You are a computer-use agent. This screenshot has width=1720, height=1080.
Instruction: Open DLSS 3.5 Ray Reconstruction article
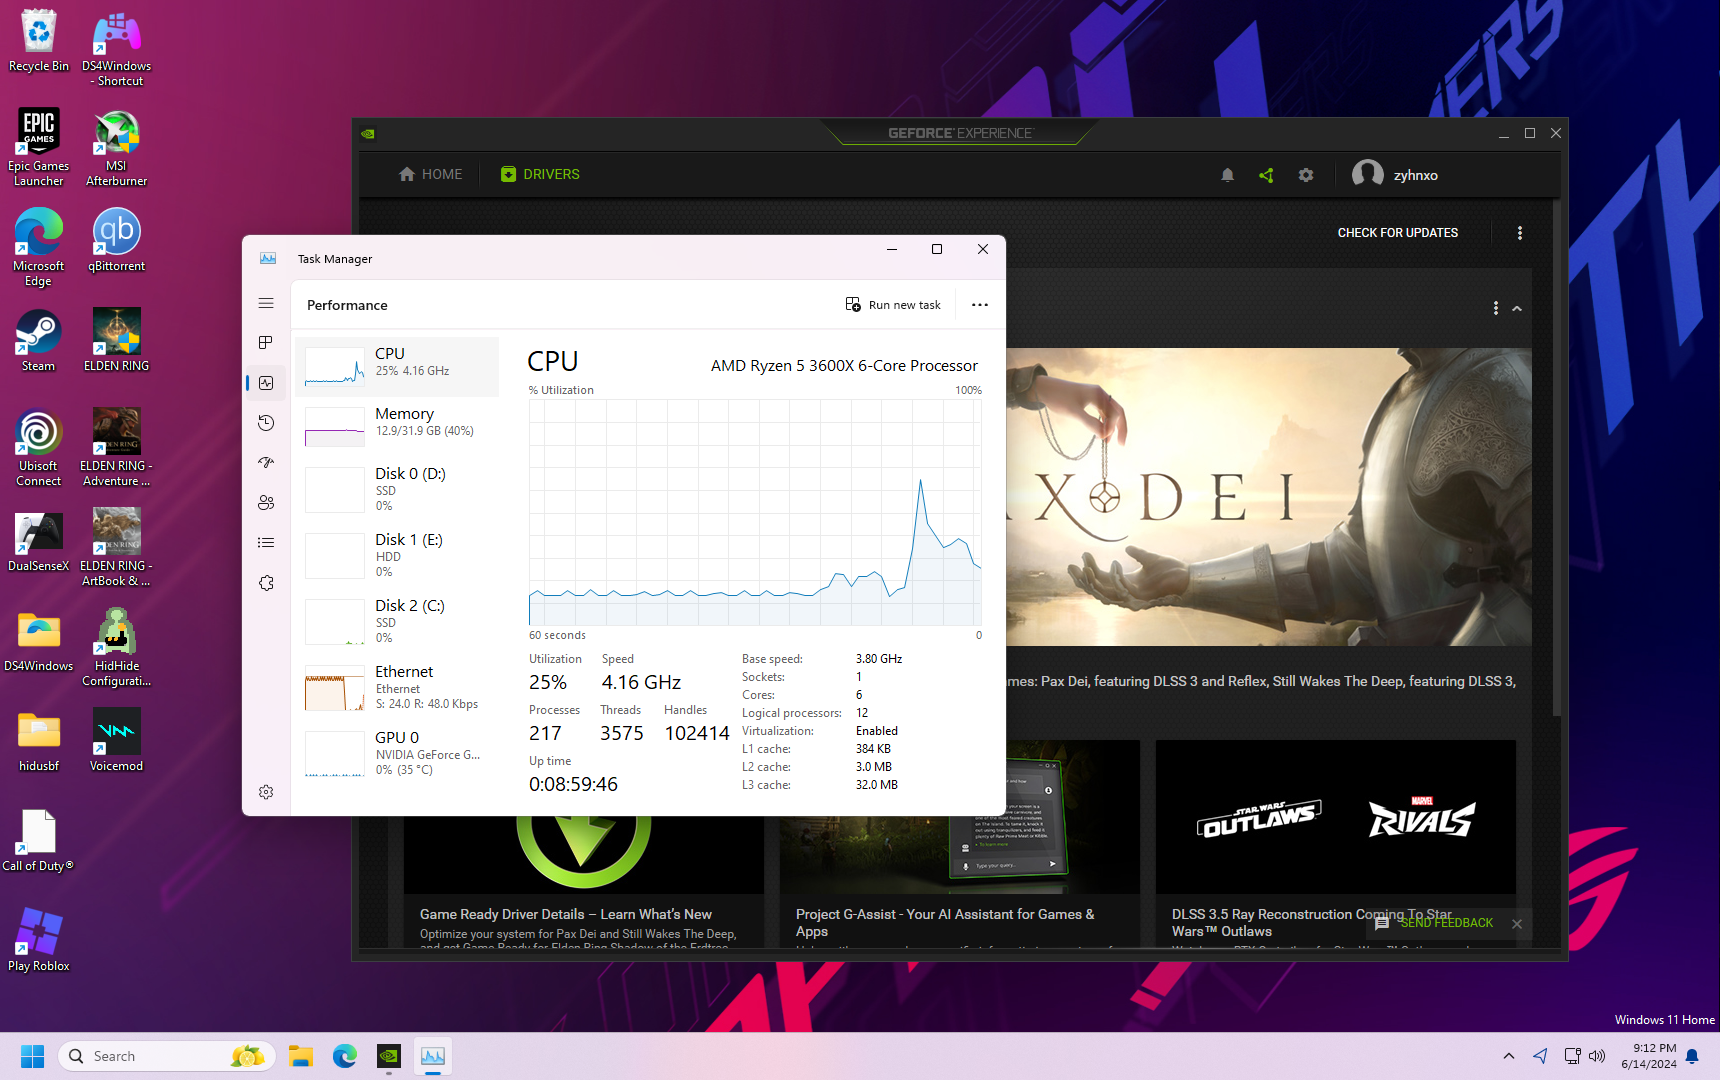(x=1336, y=844)
